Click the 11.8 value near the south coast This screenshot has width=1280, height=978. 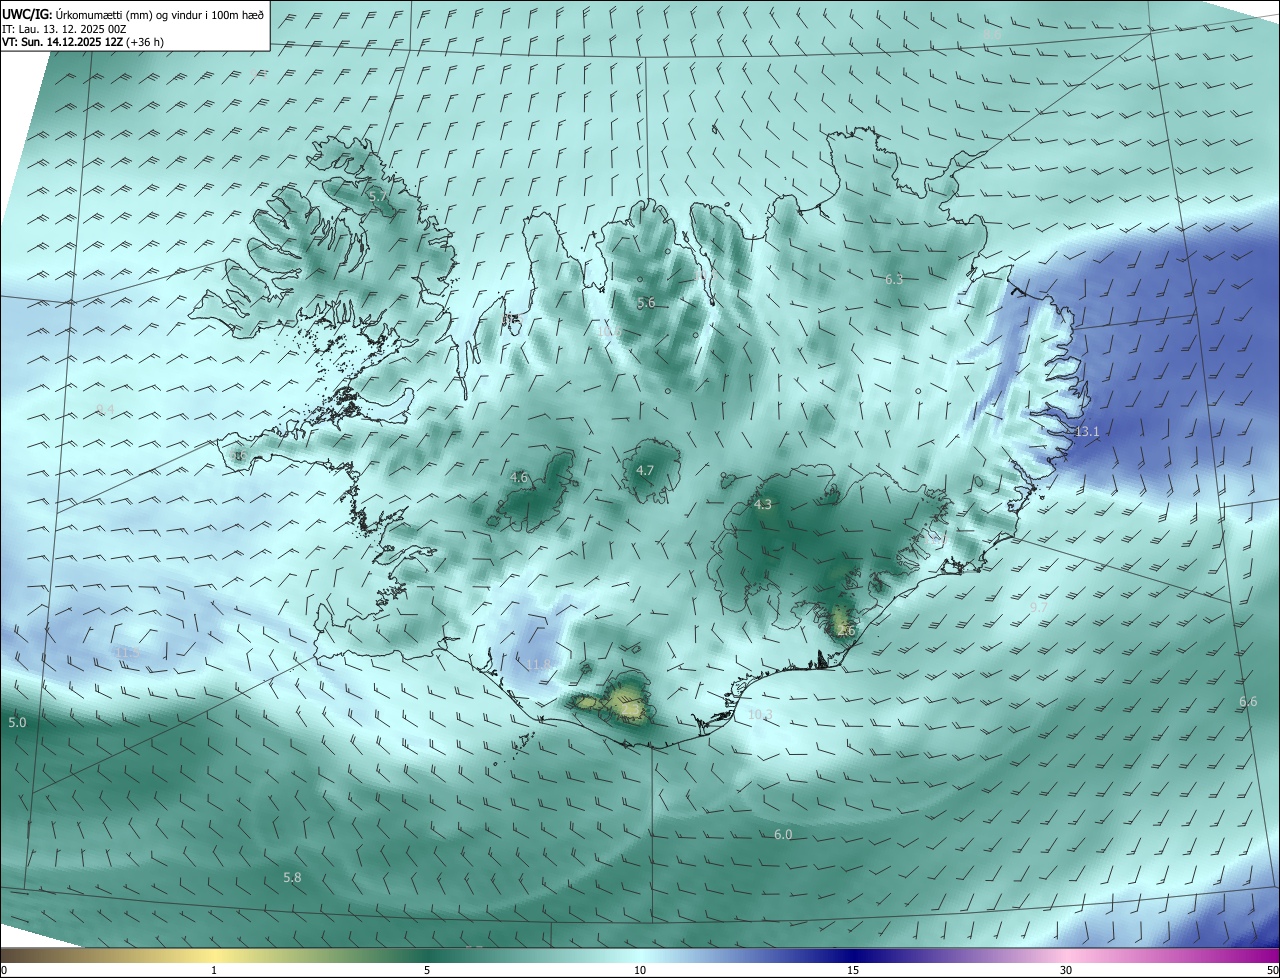[x=539, y=665]
